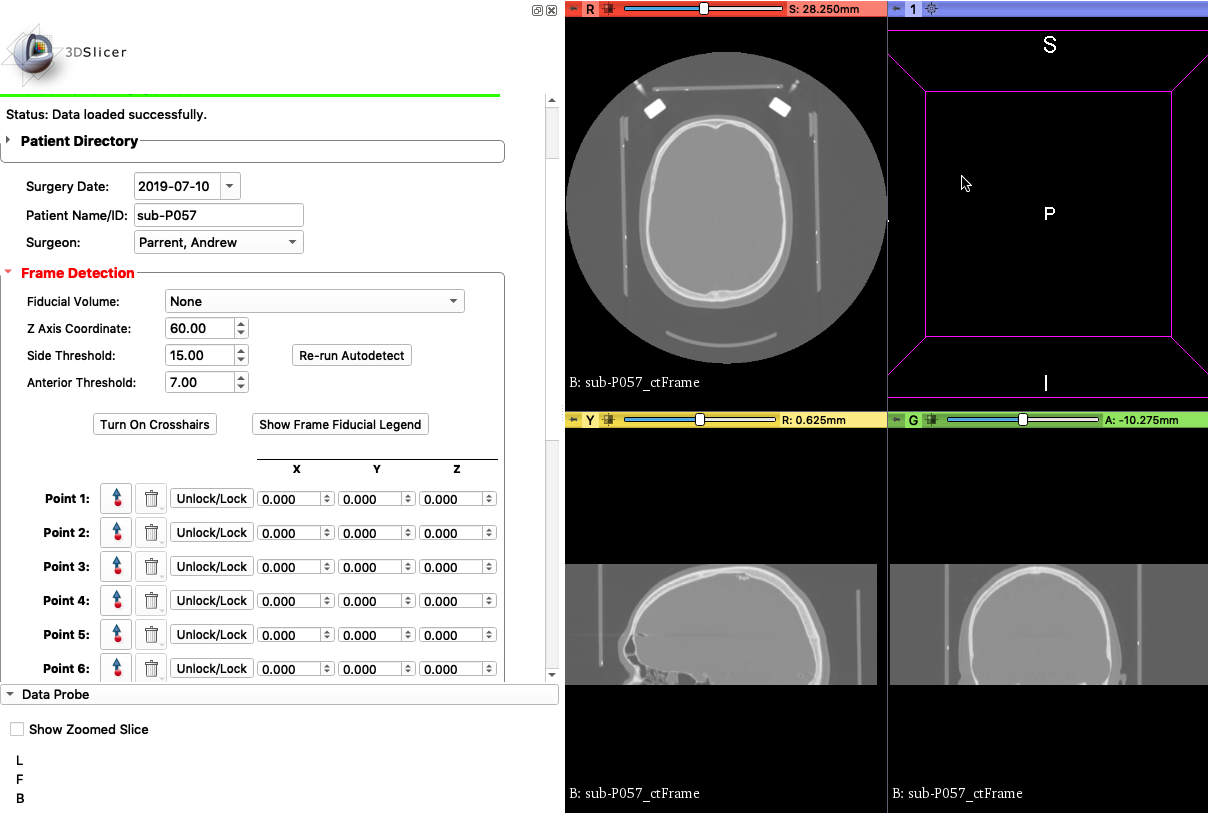Open the Surgeon dropdown list
This screenshot has width=1208, height=813.
[x=218, y=242]
